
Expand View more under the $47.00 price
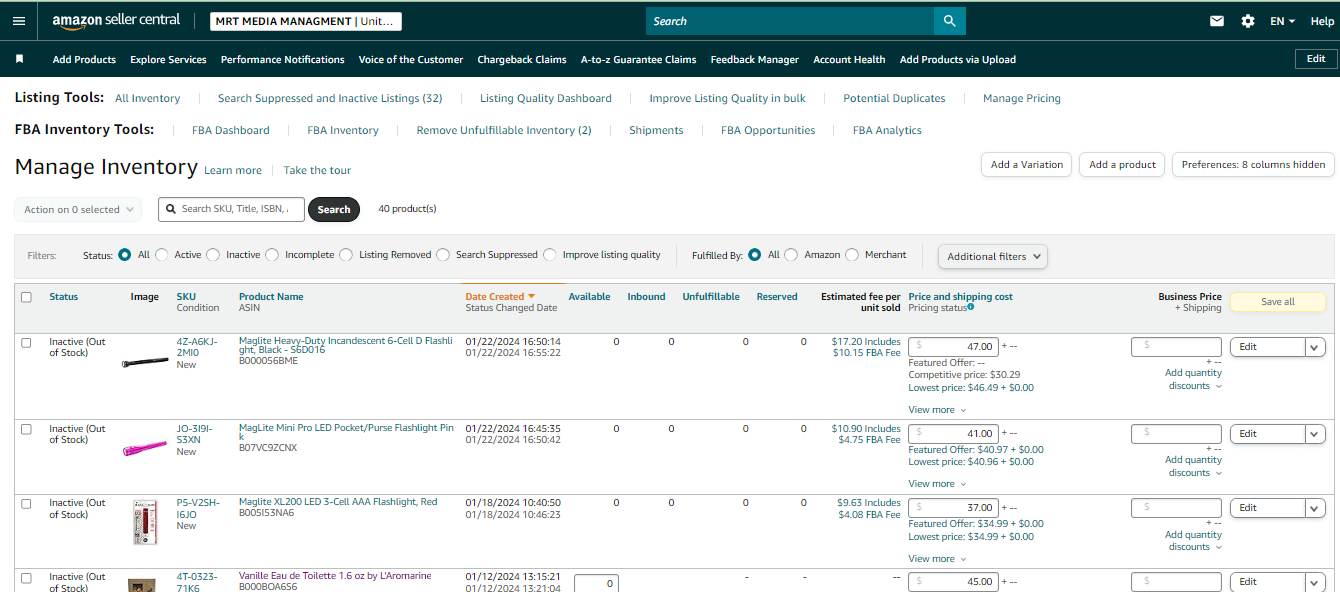937,410
